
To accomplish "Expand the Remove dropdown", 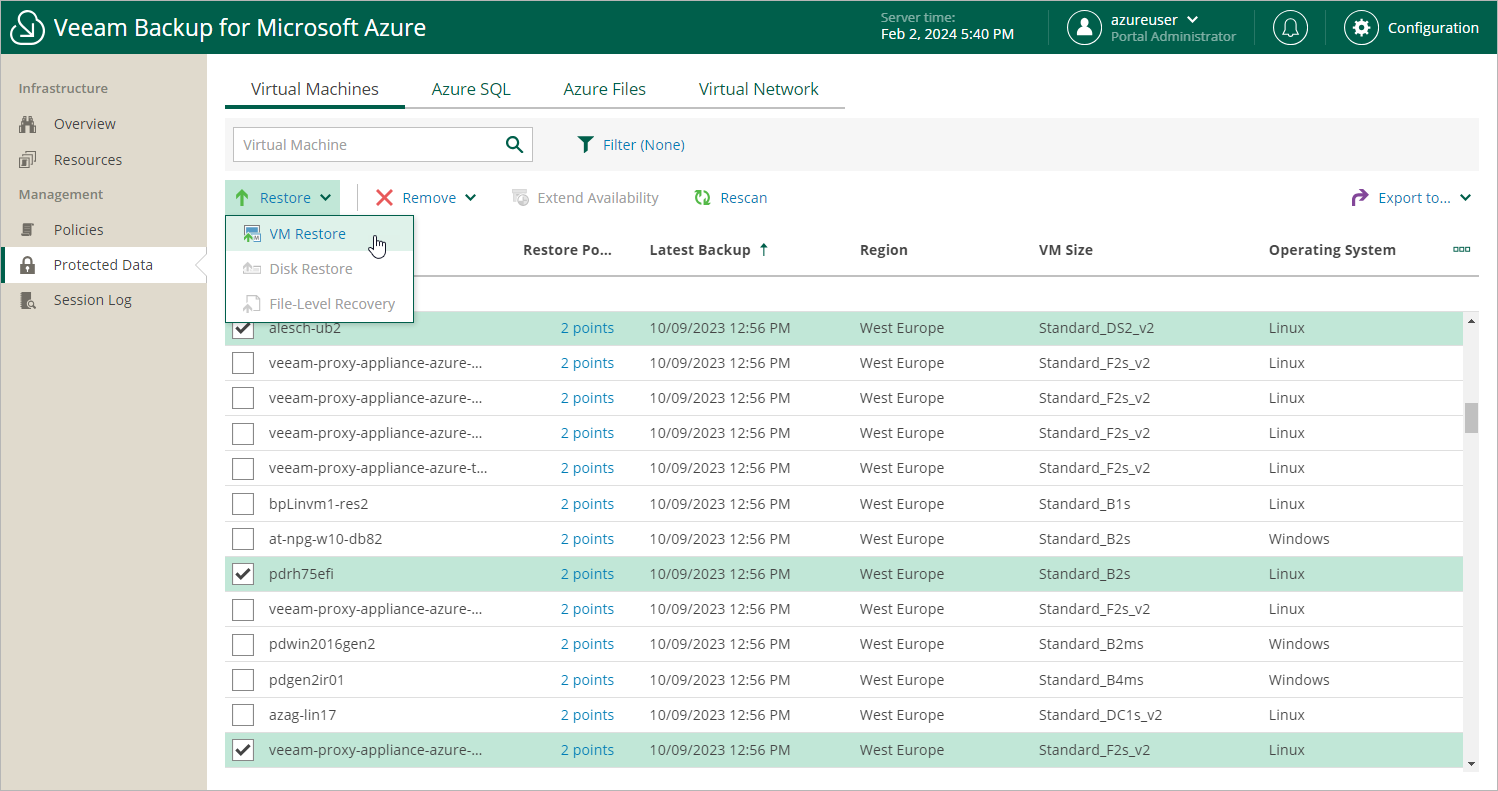I will pyautogui.click(x=471, y=198).
